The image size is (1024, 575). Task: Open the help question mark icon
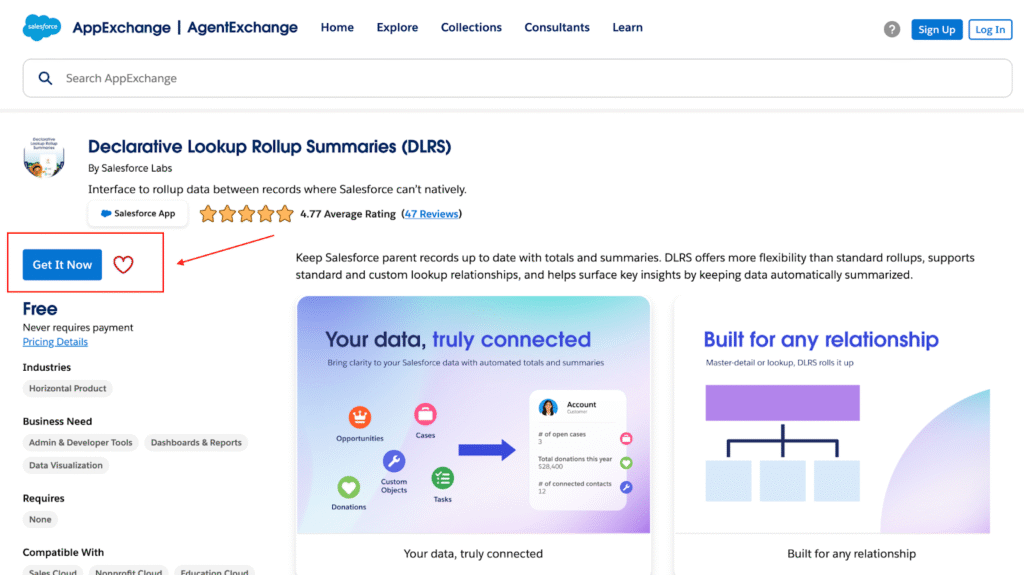click(891, 29)
